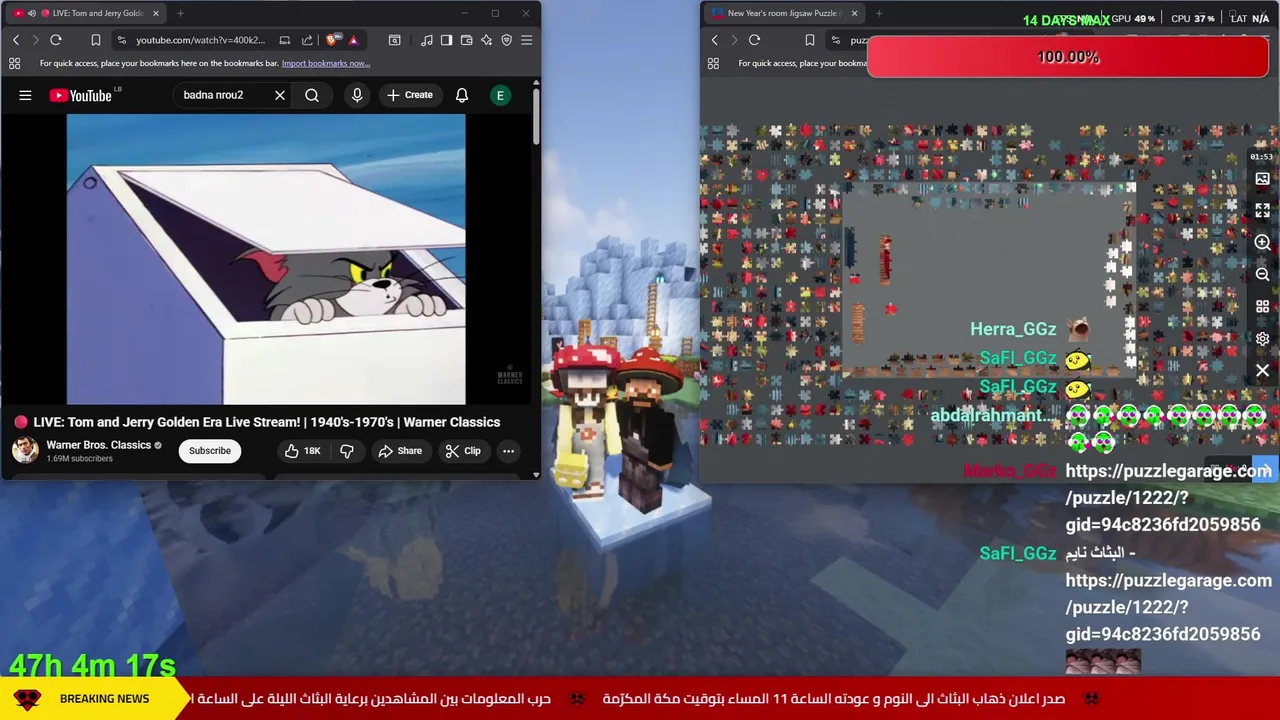This screenshot has width=1280, height=720.
Task: Open Brave VPN shield icon
Action: pyautogui.click(x=507, y=40)
